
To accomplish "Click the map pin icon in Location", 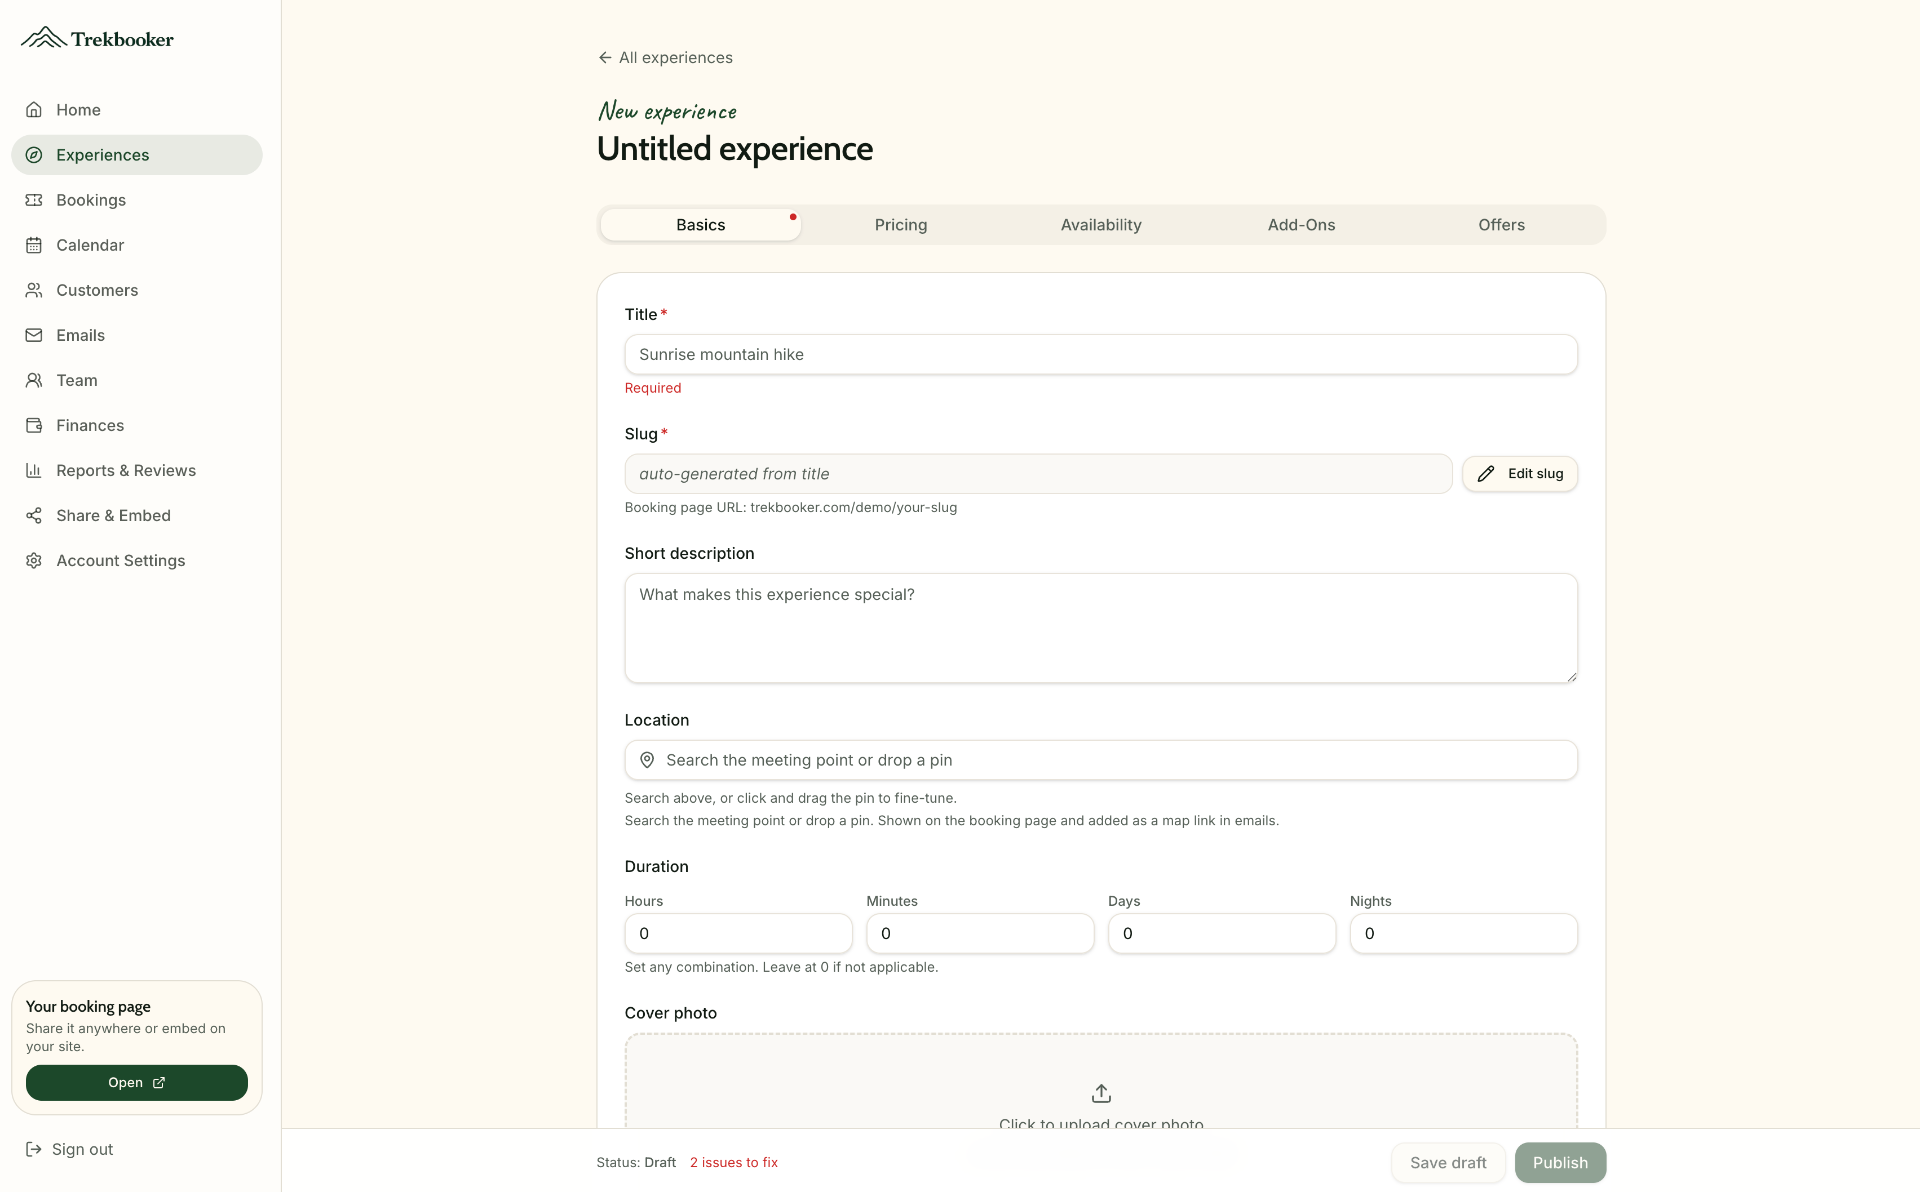I will (647, 760).
